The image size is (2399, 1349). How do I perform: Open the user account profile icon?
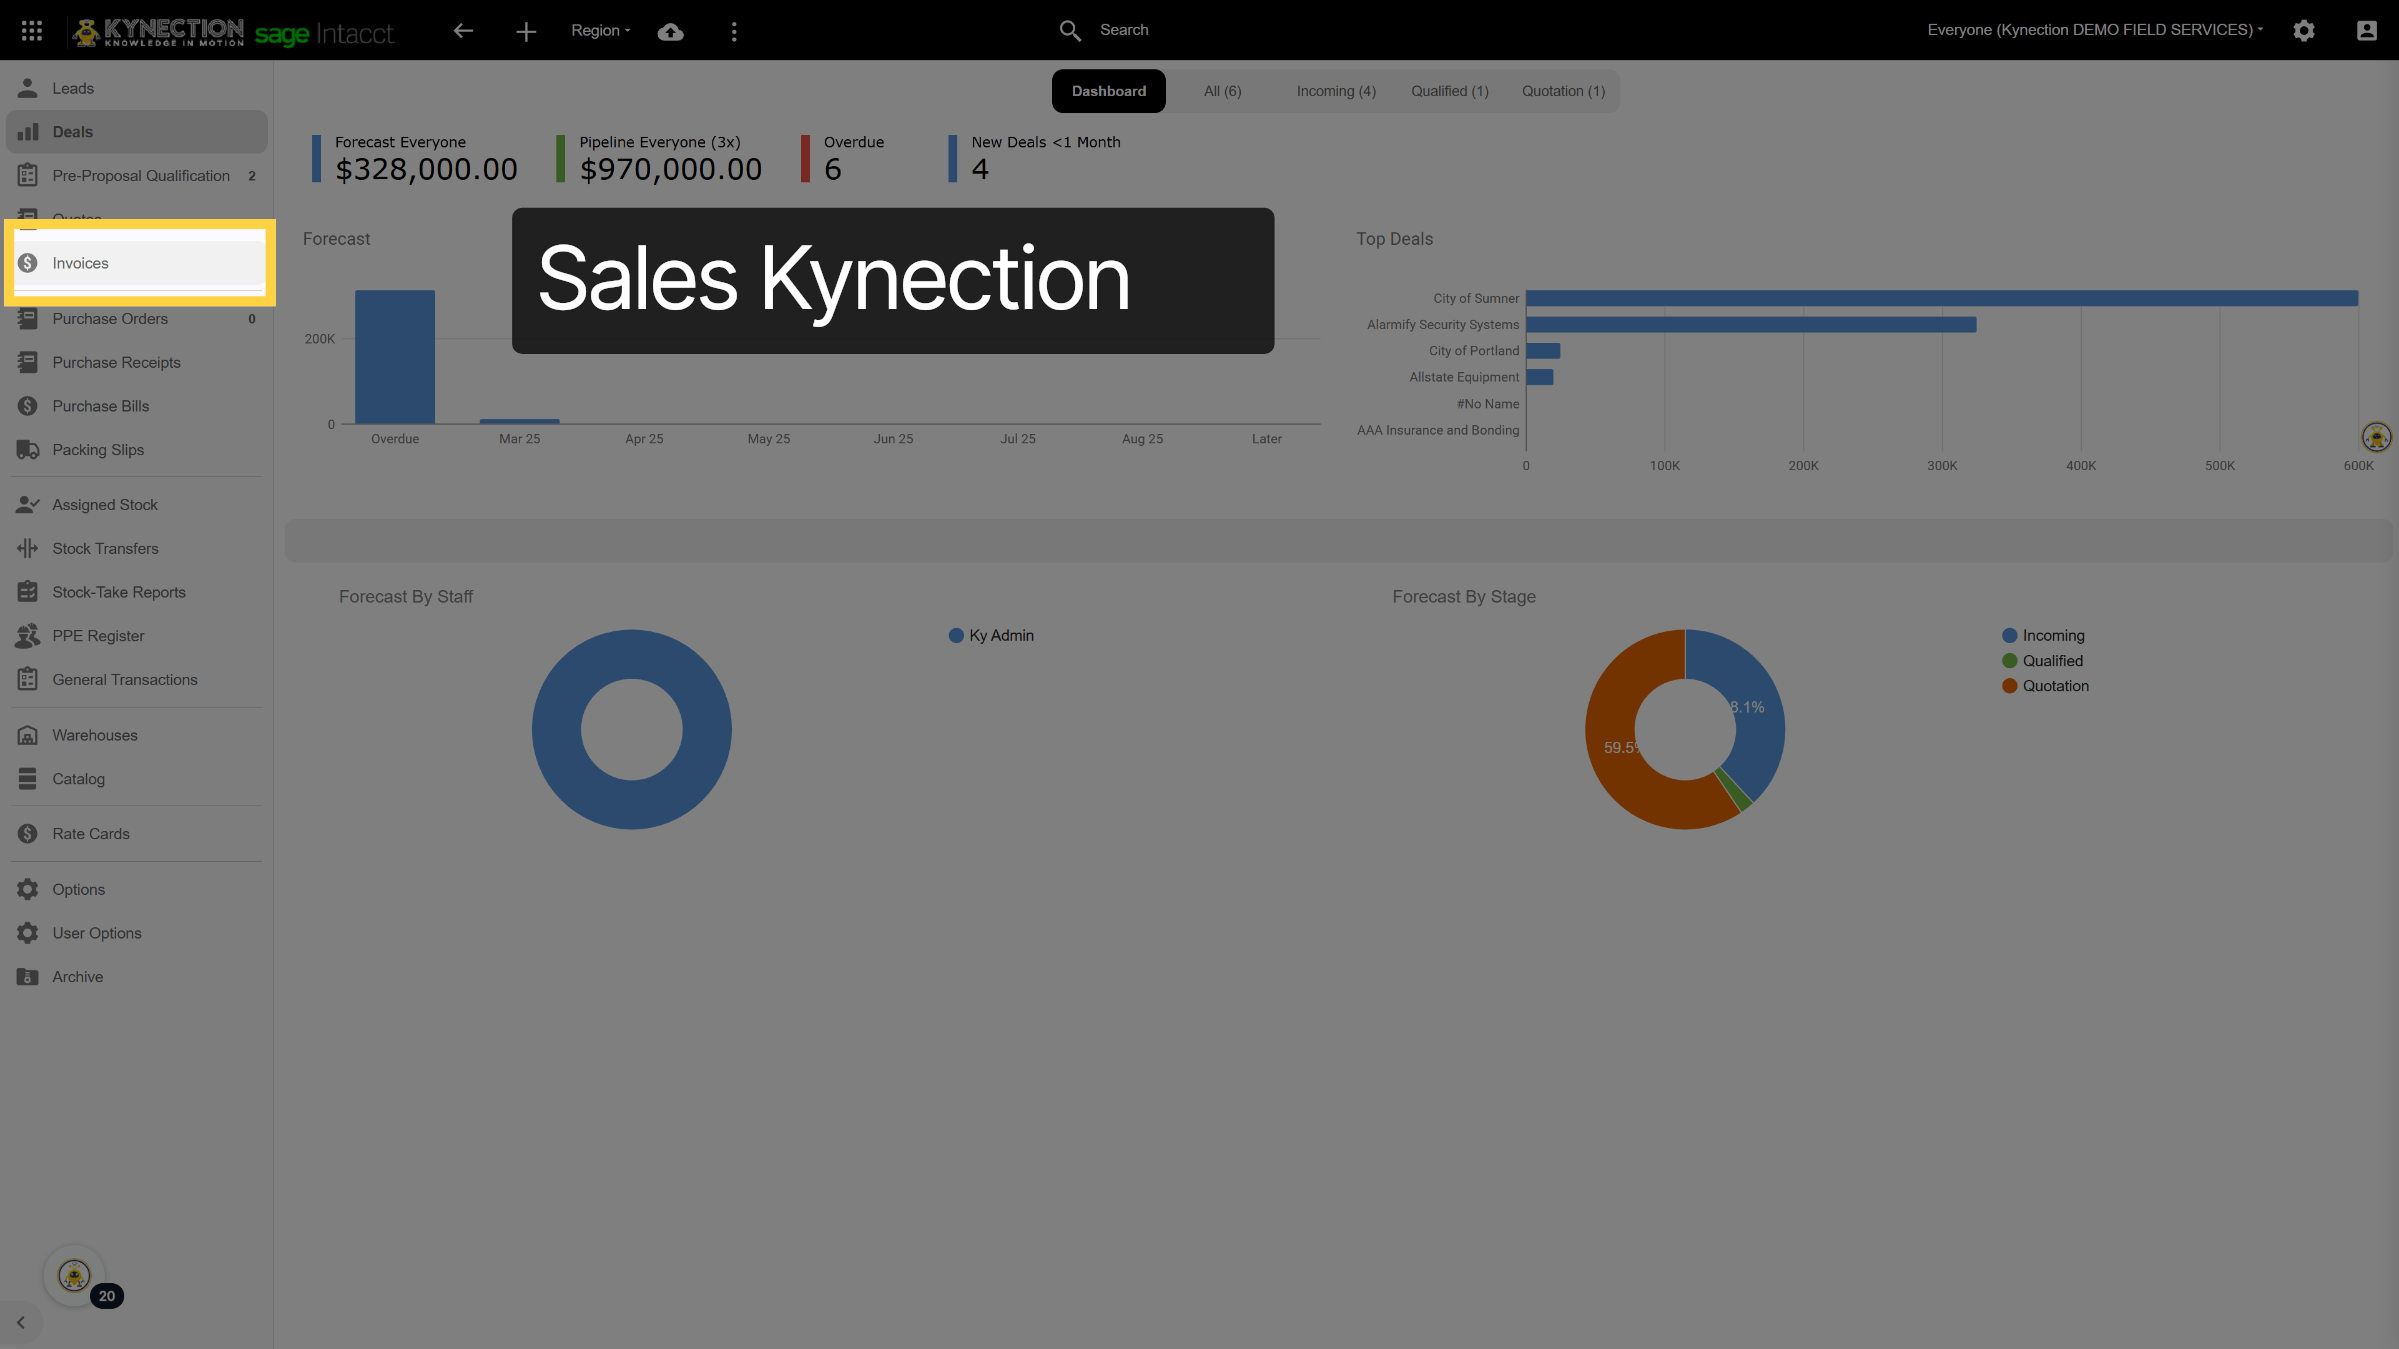[x=2366, y=31]
